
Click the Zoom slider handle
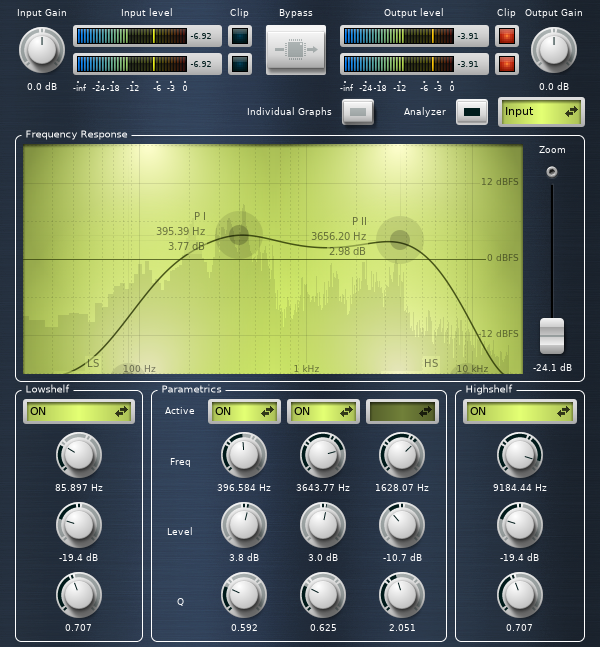(552, 336)
